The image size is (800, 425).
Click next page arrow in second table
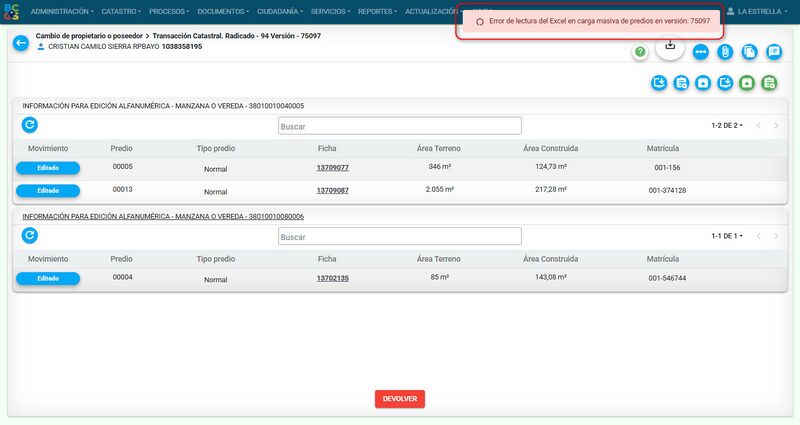(x=776, y=236)
